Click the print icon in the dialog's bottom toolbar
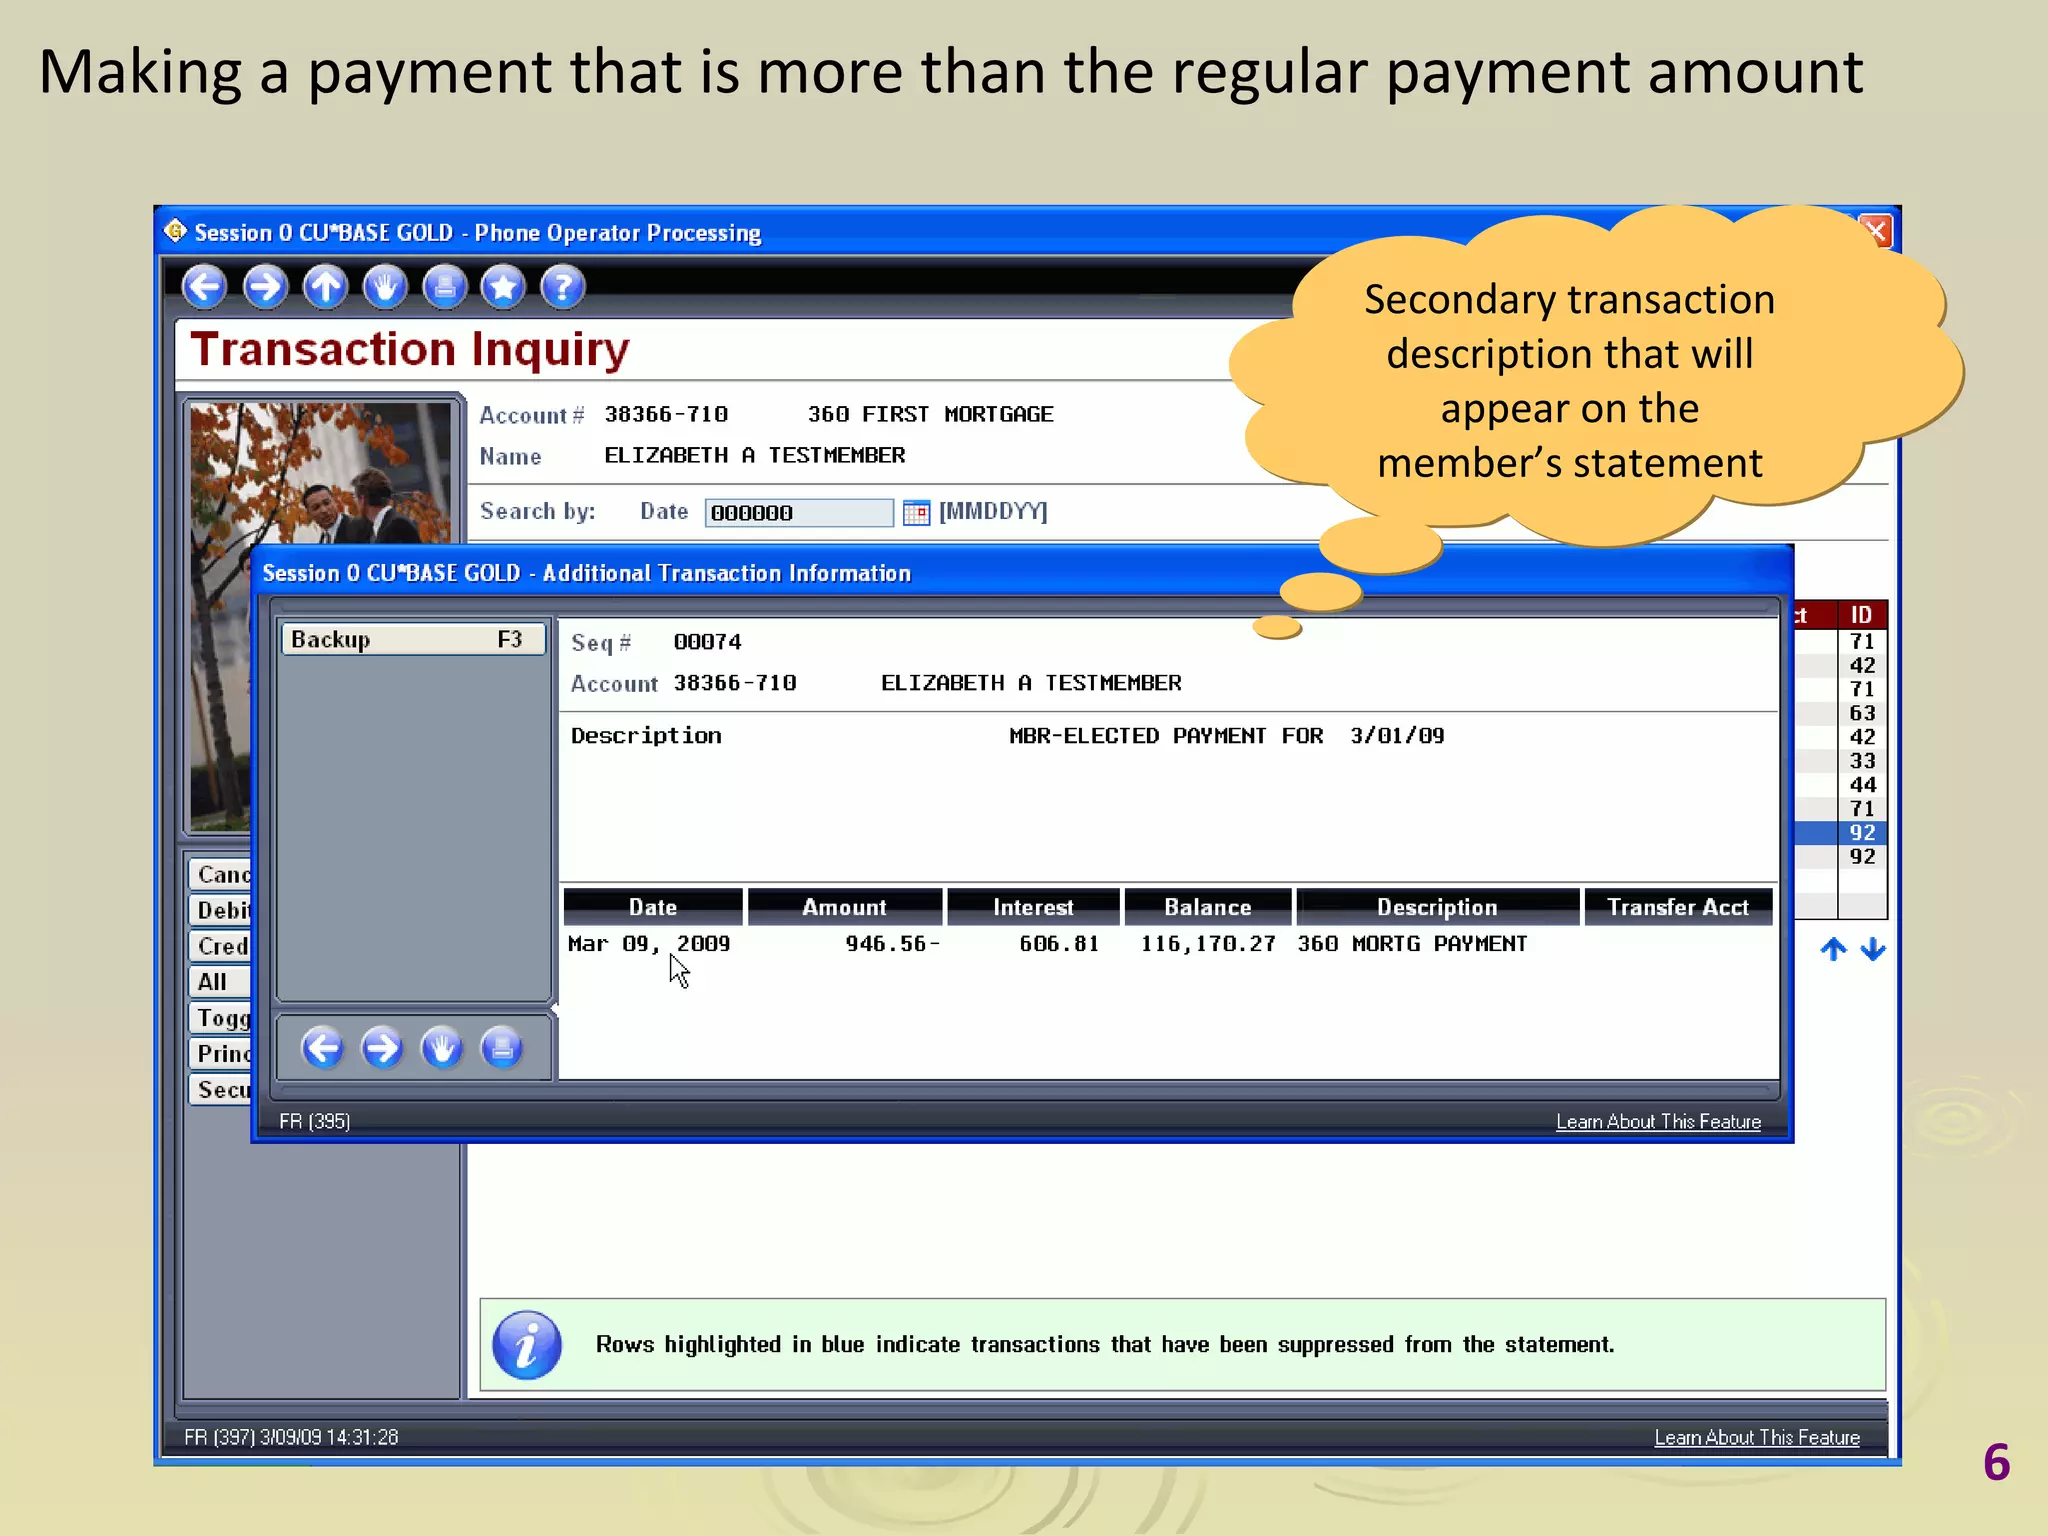Image resolution: width=2048 pixels, height=1536 pixels. [502, 1048]
